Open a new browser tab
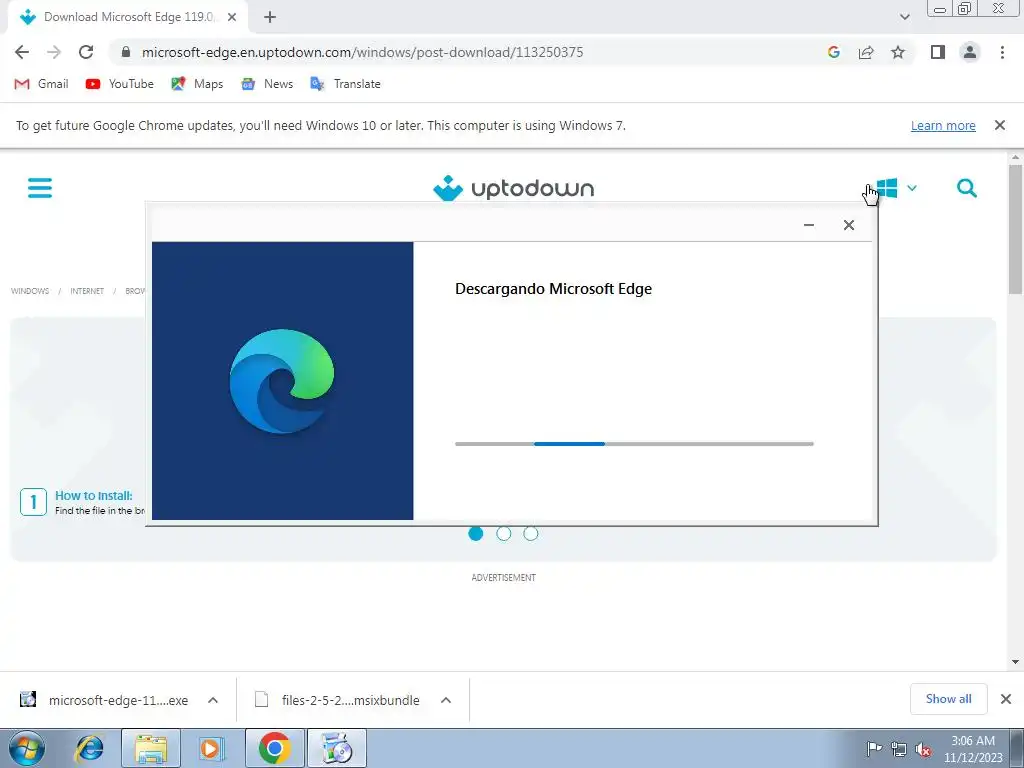The height and width of the screenshot is (768, 1024). coord(270,18)
